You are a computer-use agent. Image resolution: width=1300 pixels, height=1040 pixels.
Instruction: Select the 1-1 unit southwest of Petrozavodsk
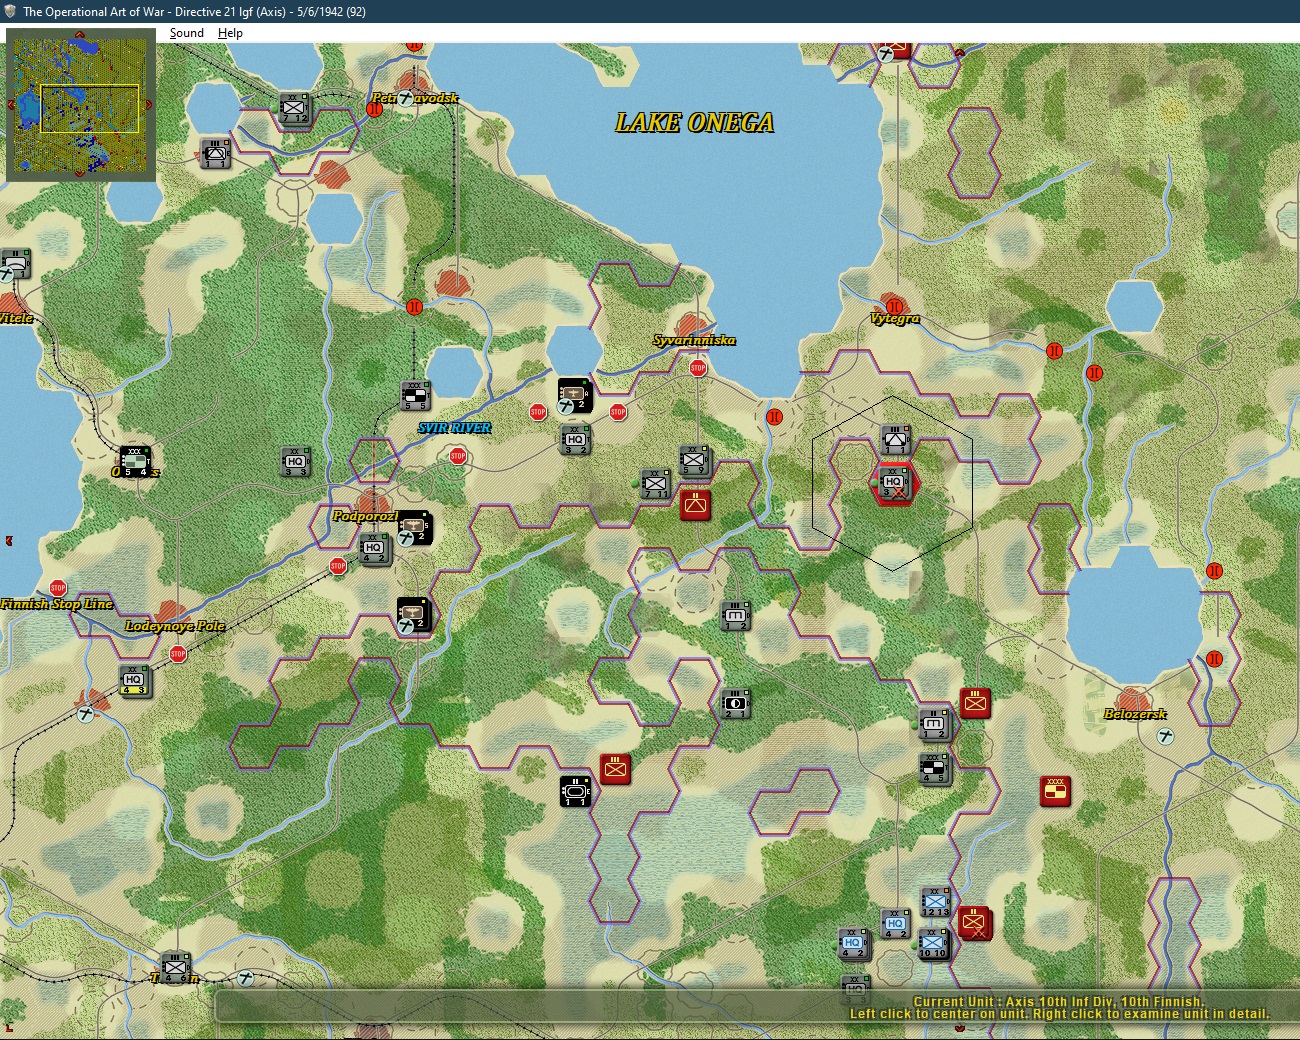[215, 153]
